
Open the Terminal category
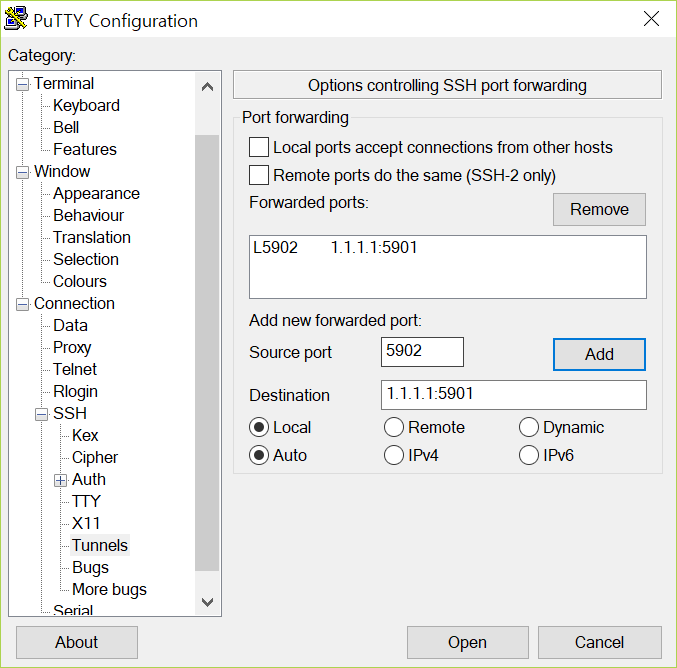(x=64, y=83)
